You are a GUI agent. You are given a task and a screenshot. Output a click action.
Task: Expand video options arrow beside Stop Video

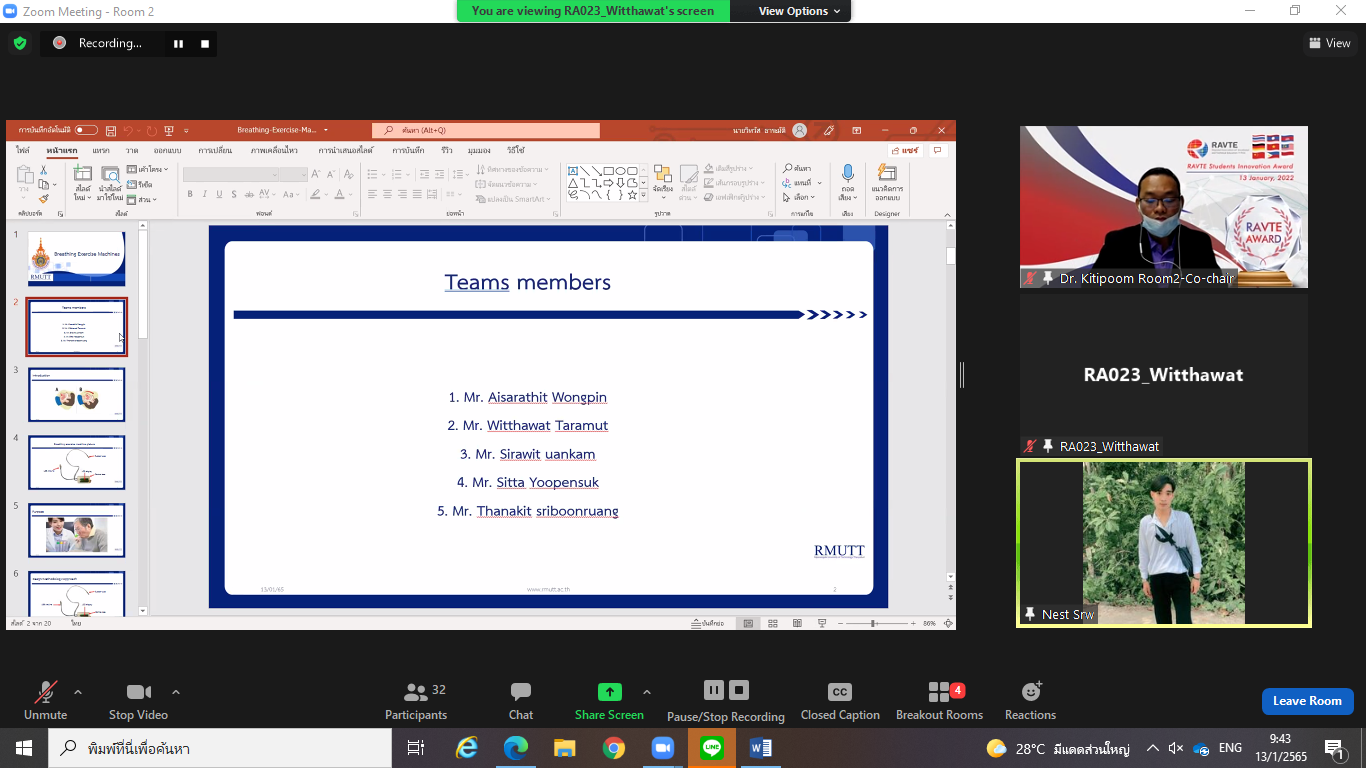point(176,692)
